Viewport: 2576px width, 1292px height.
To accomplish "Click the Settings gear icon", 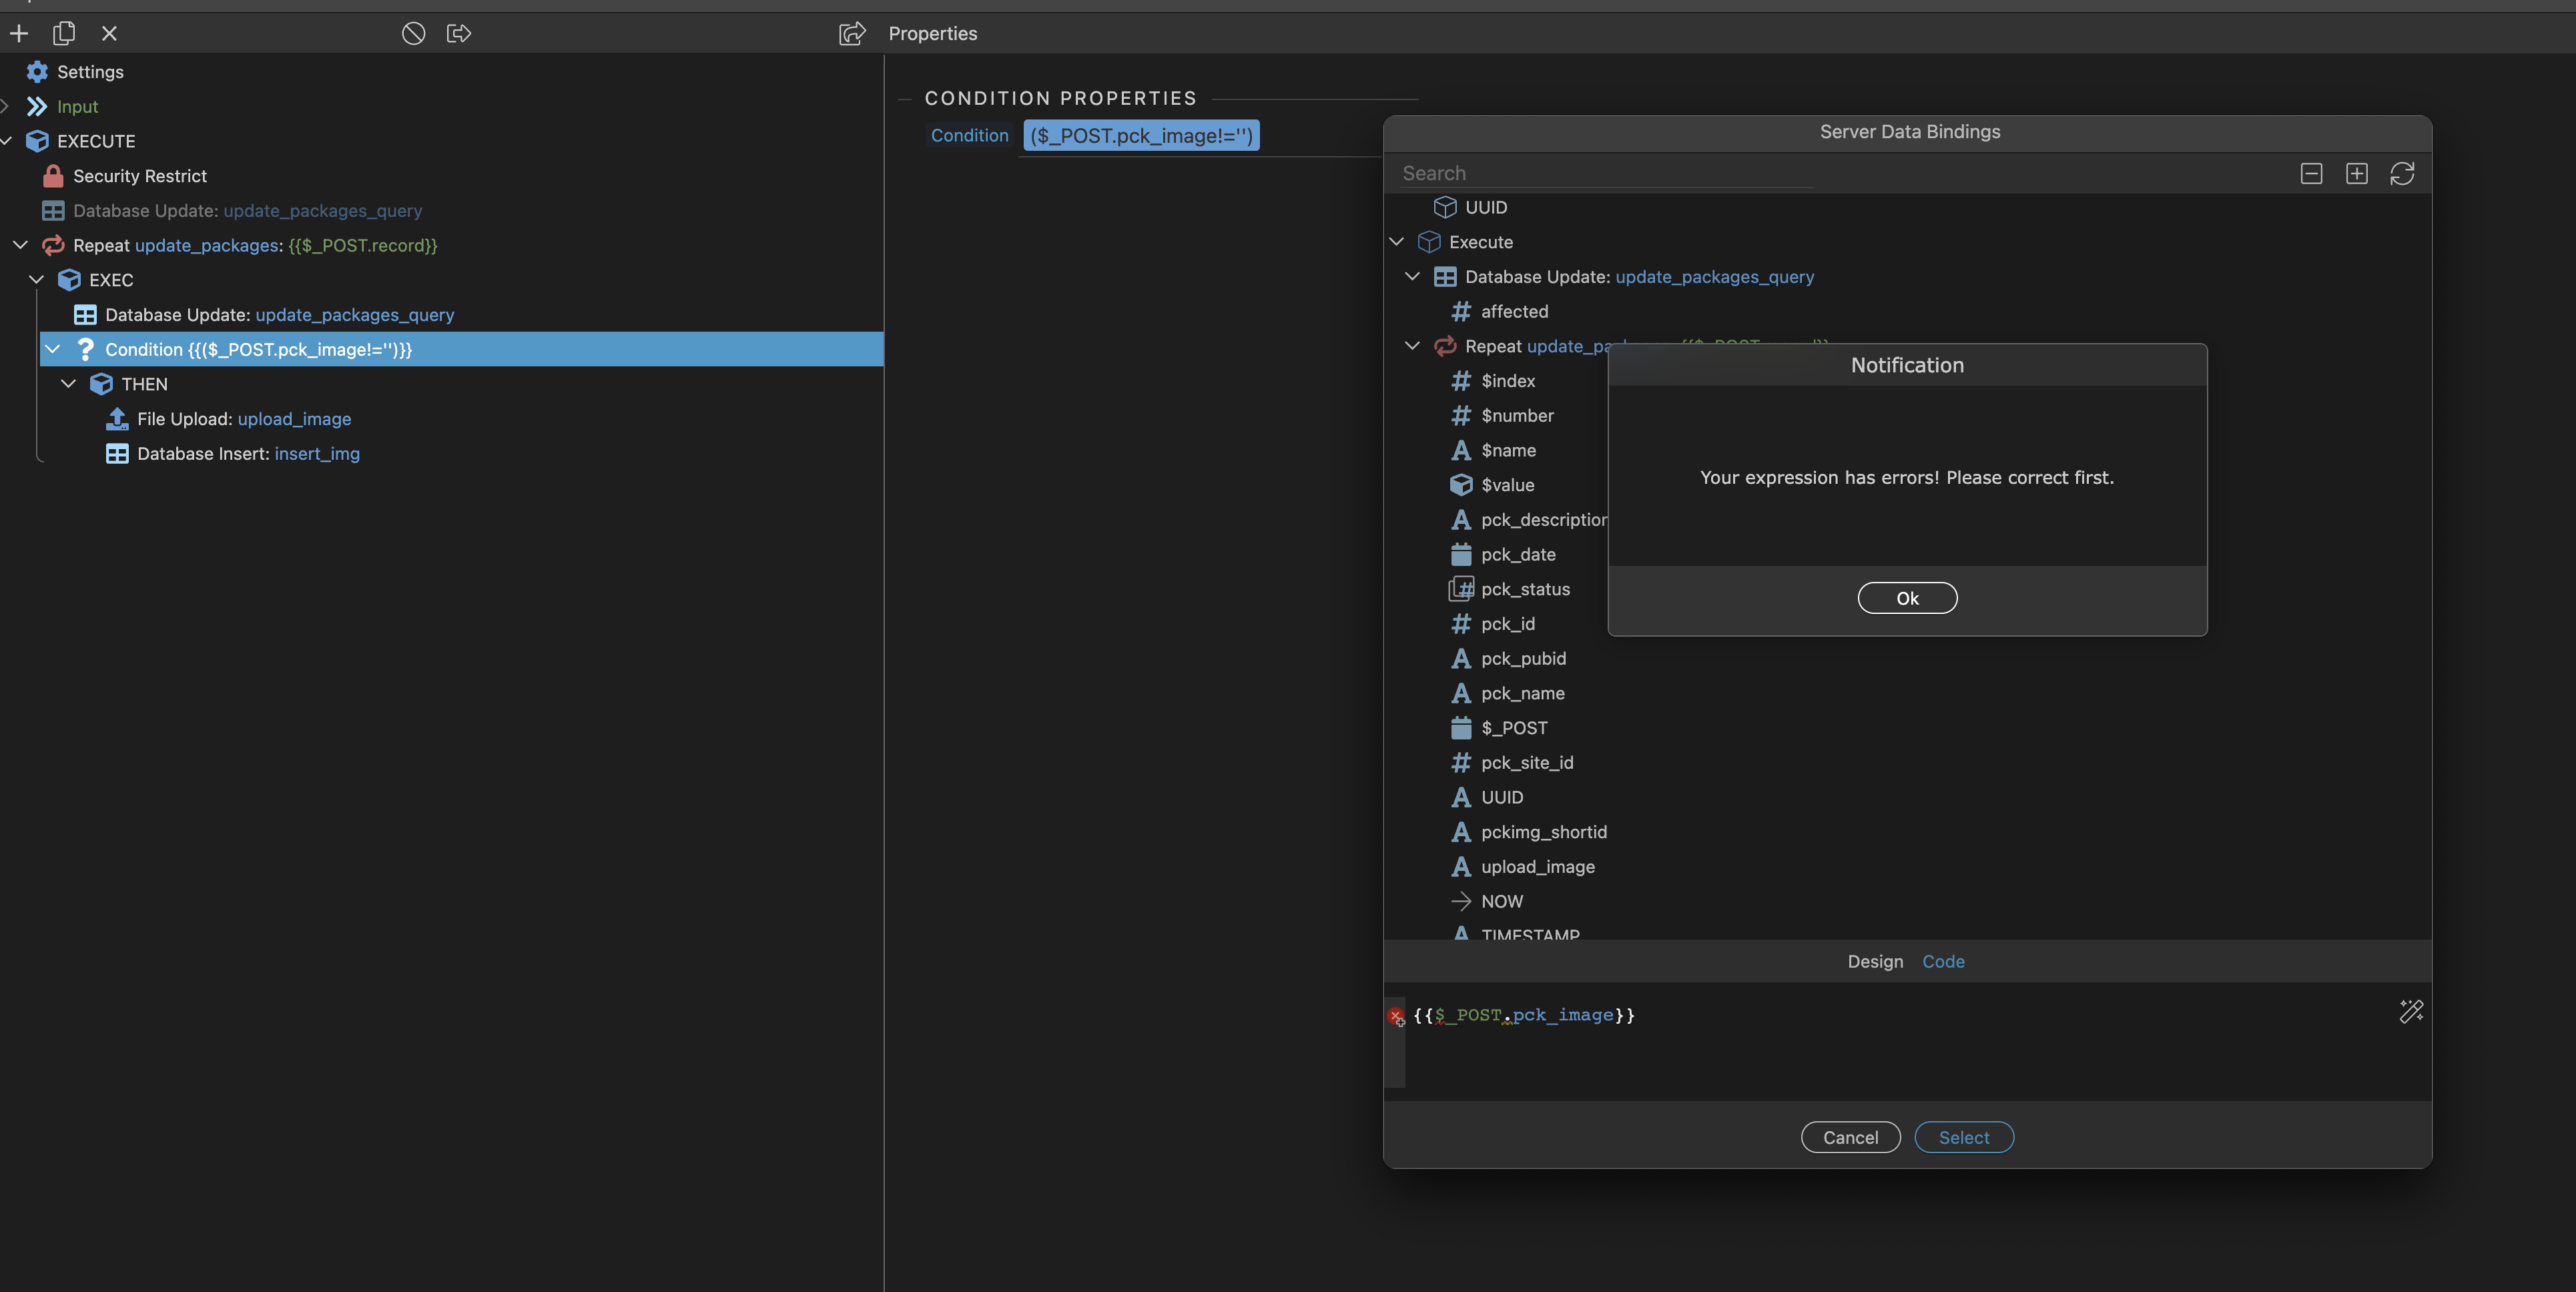I will pyautogui.click(x=37, y=72).
